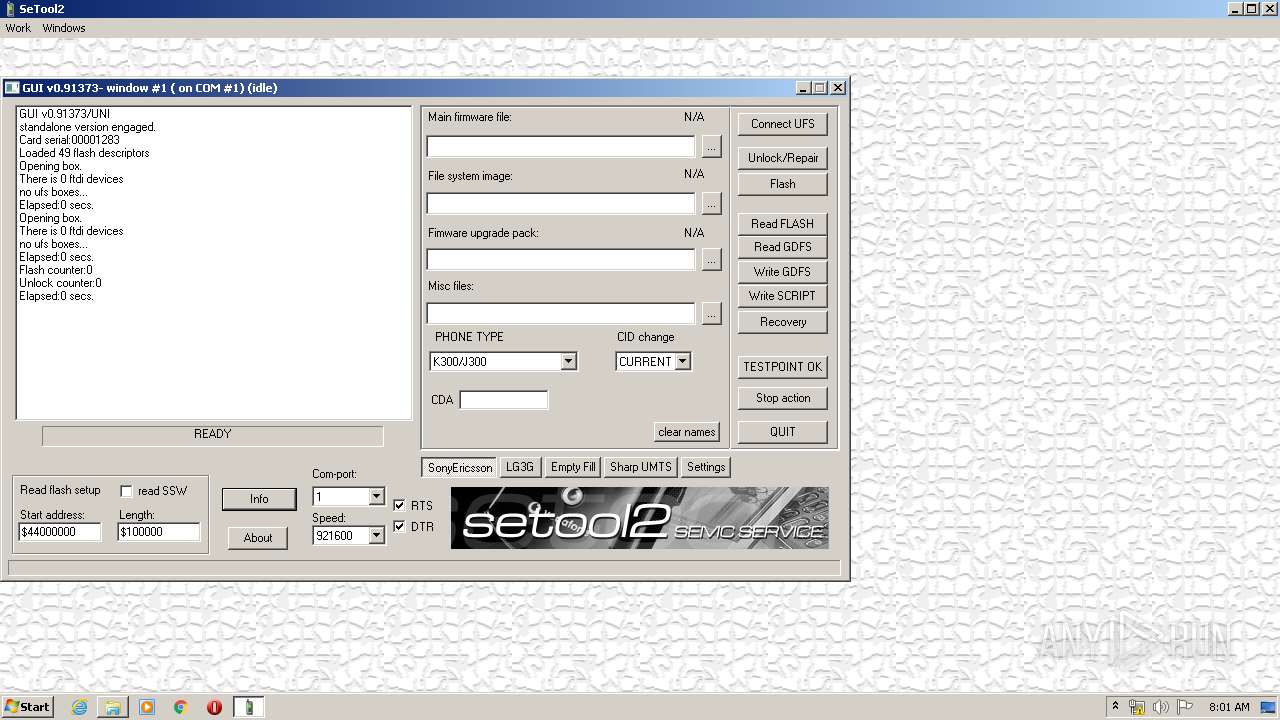Uncheck the RTS checkbox

pyautogui.click(x=399, y=505)
